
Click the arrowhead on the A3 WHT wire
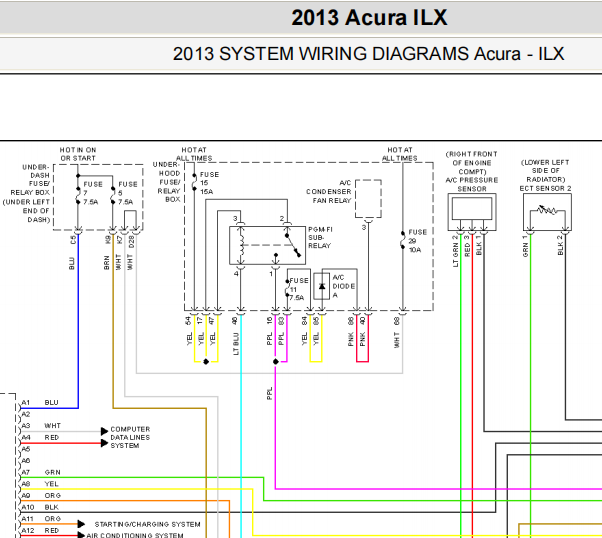click(x=104, y=431)
